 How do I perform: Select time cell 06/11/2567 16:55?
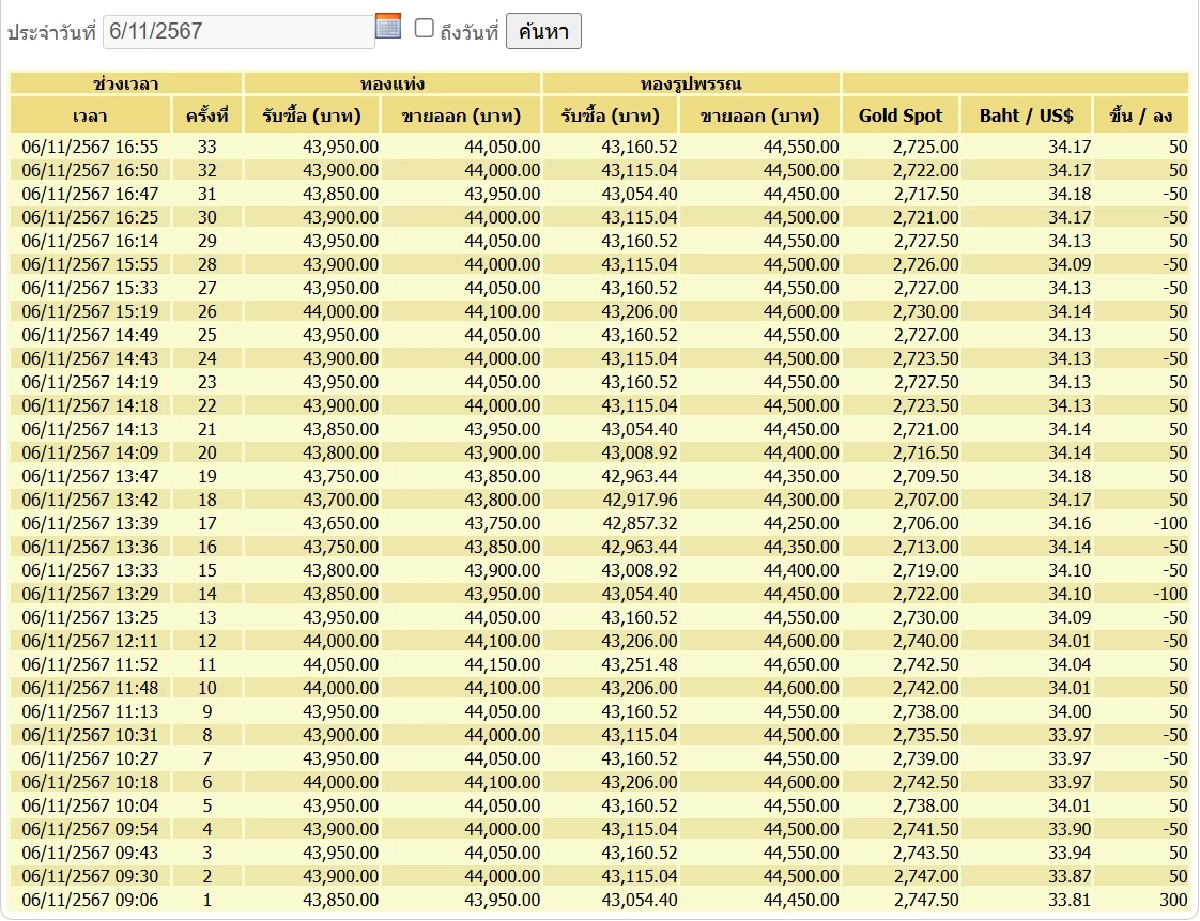point(90,147)
